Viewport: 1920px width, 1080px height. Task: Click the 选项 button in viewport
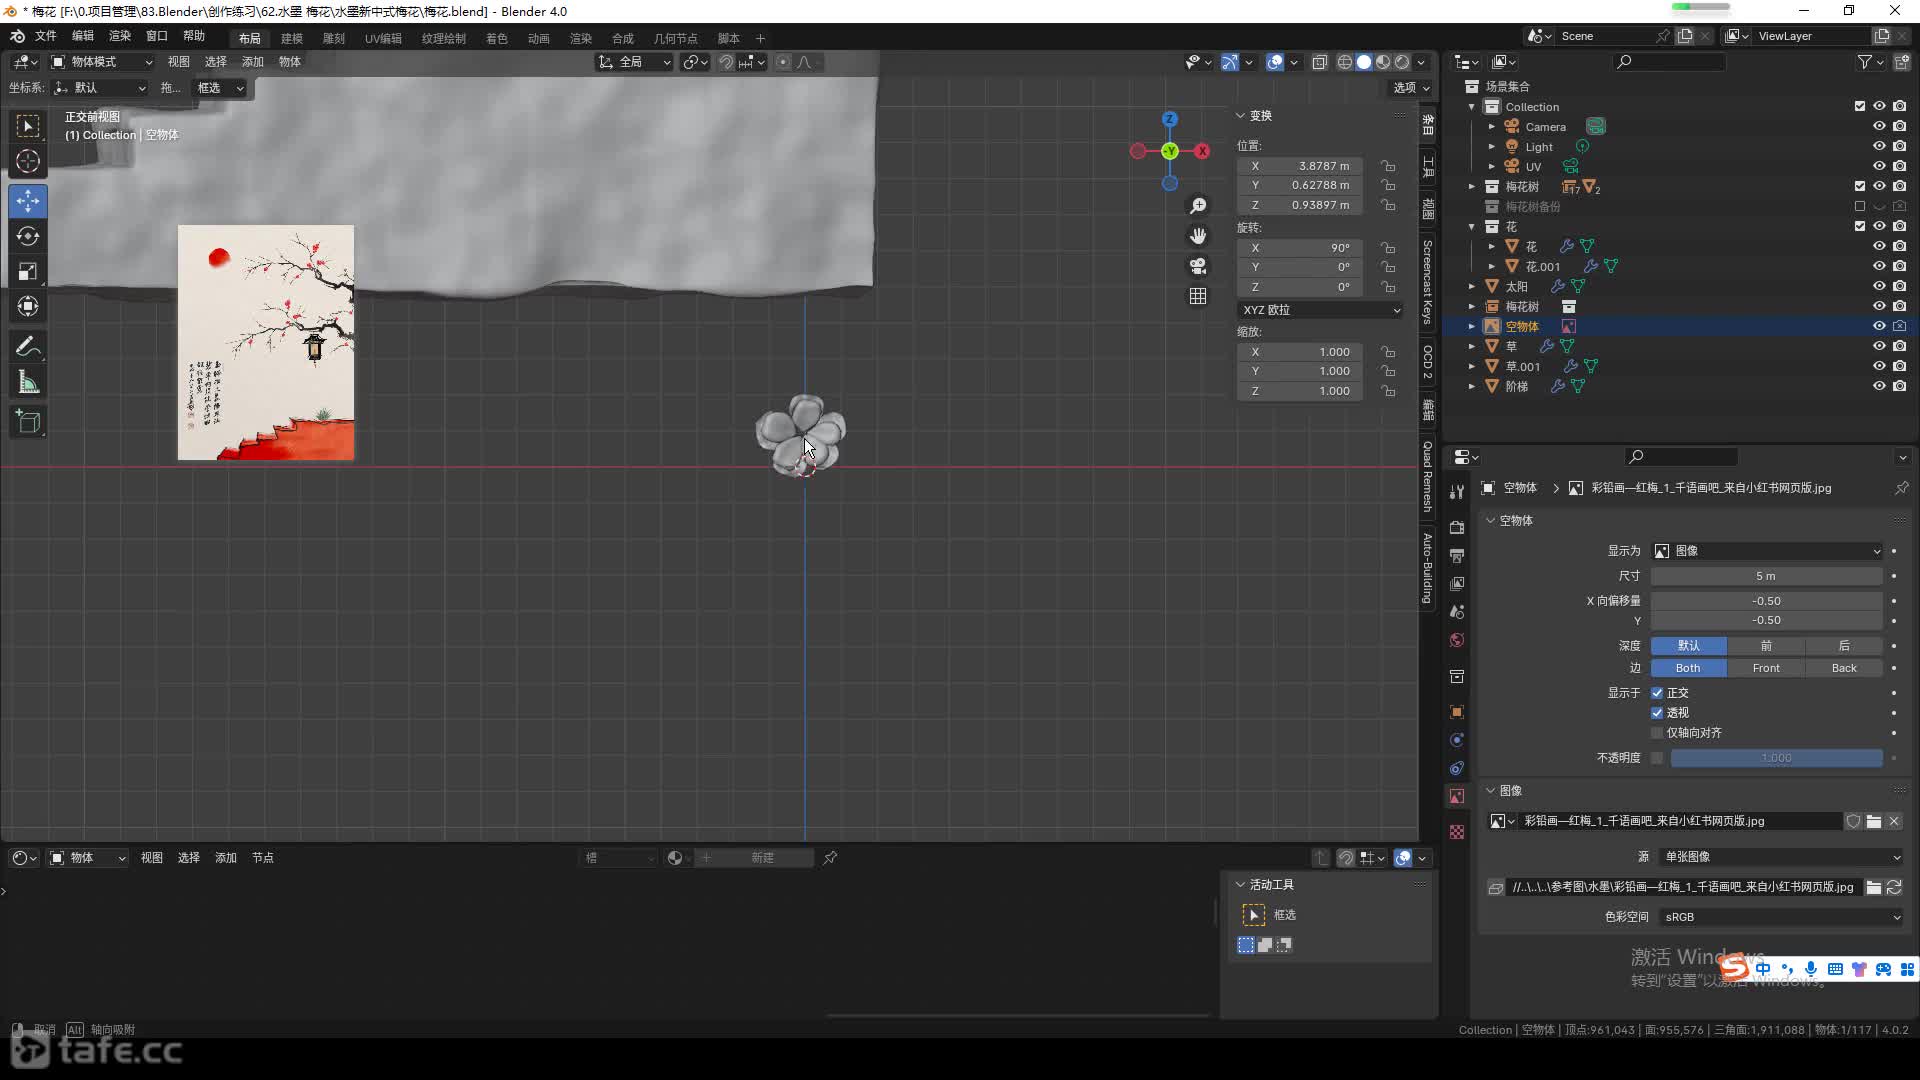point(1411,88)
